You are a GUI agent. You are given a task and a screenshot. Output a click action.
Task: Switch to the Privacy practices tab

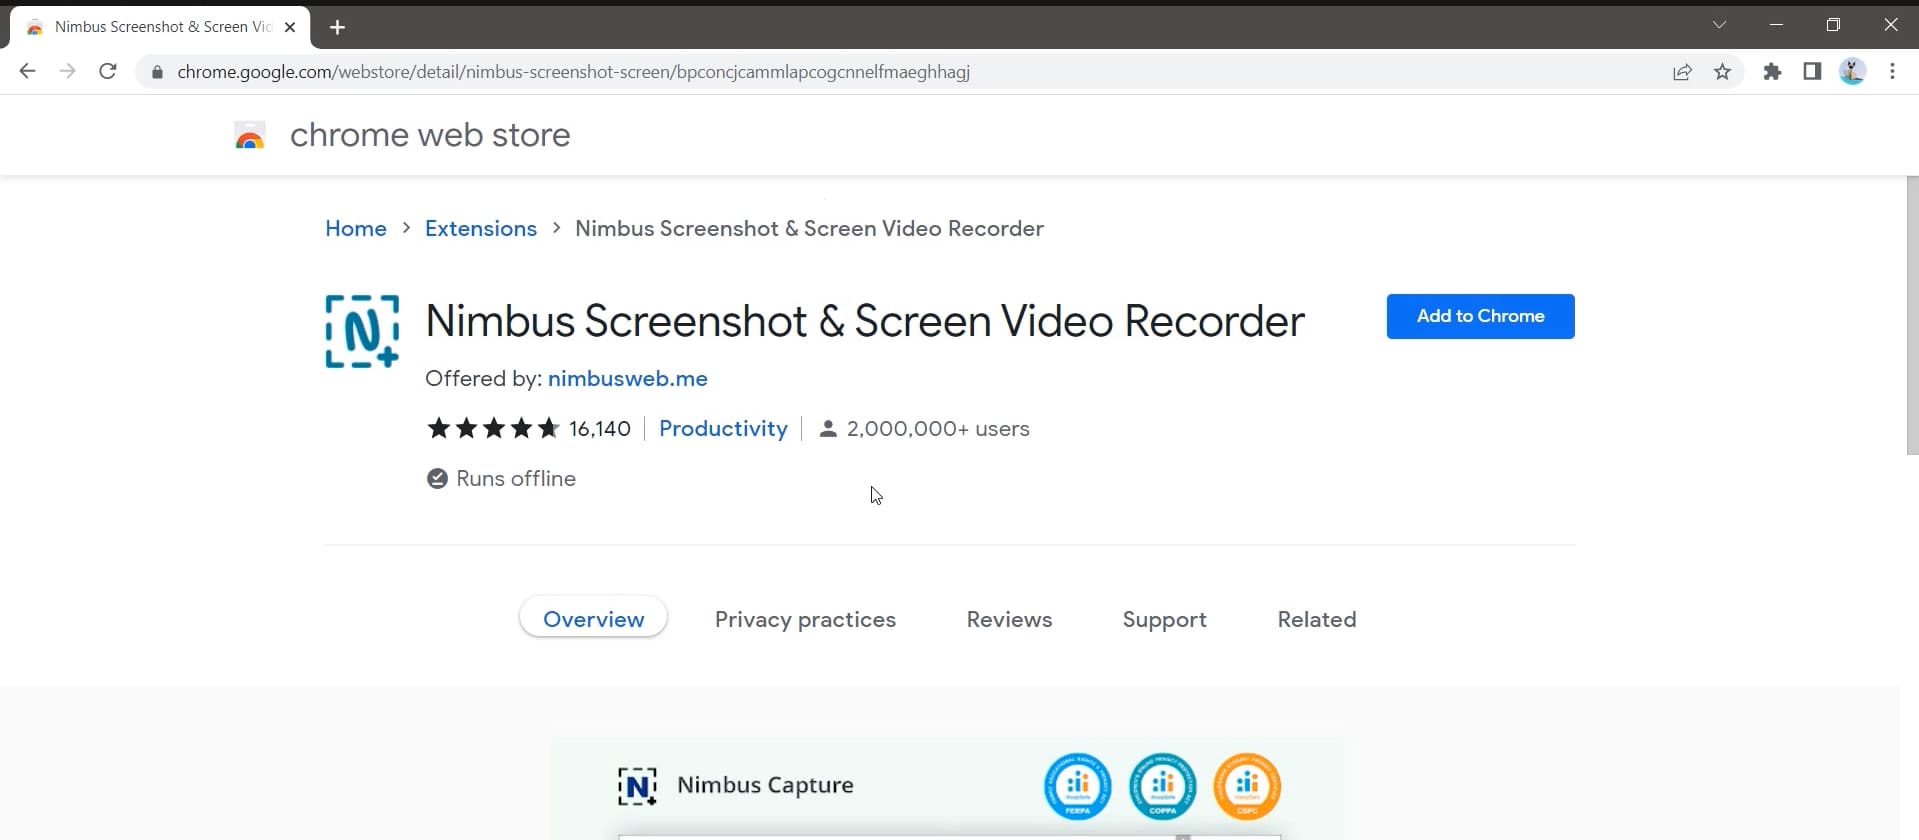coord(805,619)
